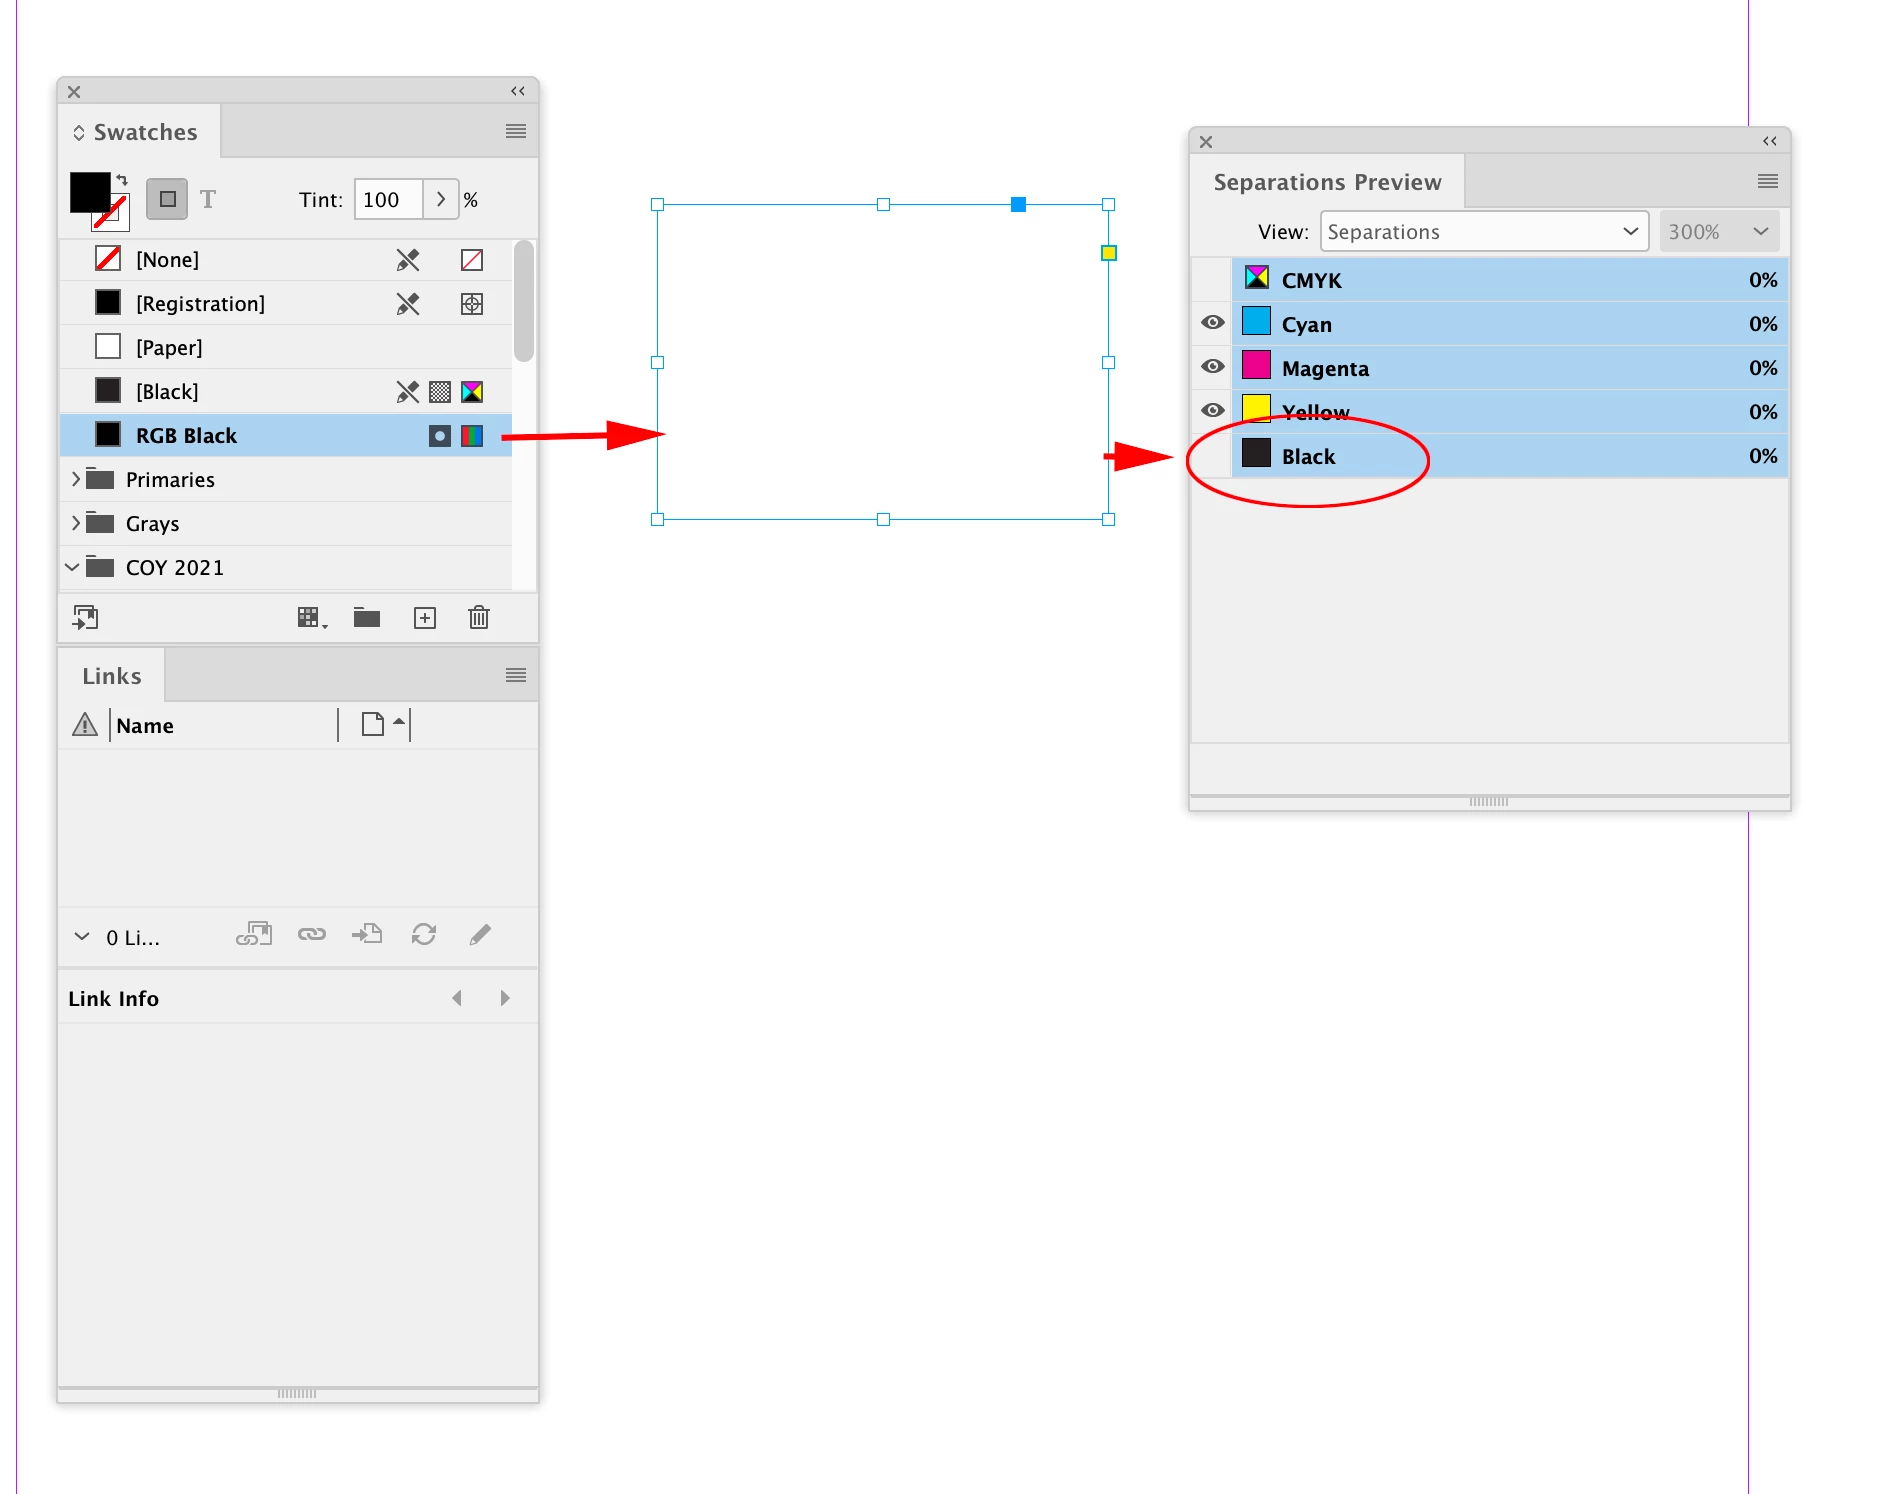Collapse Separations Preview panel with double arrows
Image resolution: width=1894 pixels, height=1494 pixels.
pos(1769,141)
